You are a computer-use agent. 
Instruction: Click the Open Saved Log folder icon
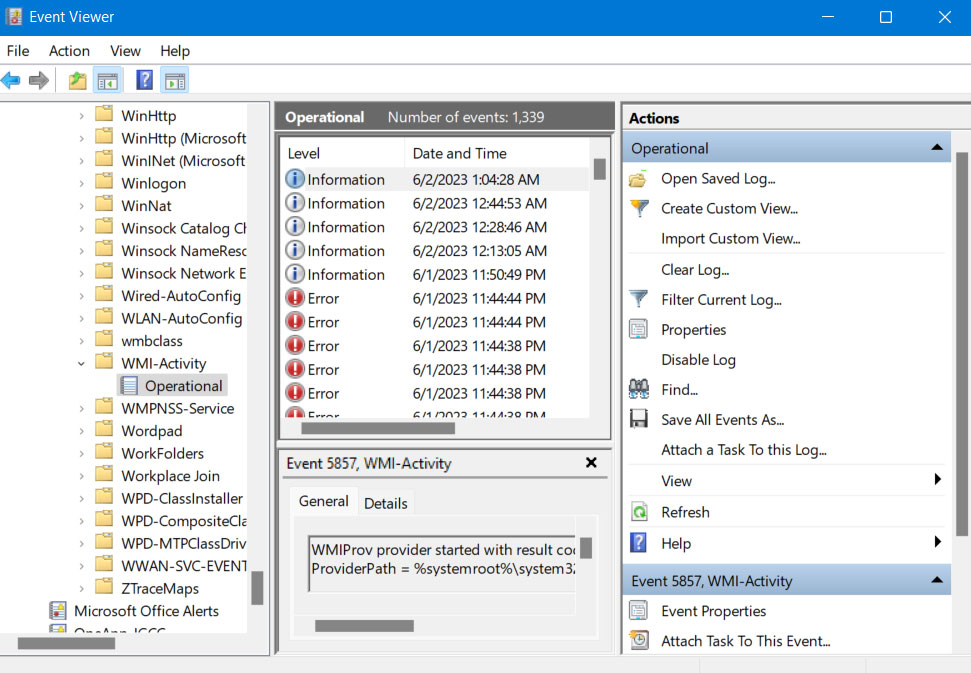(638, 179)
